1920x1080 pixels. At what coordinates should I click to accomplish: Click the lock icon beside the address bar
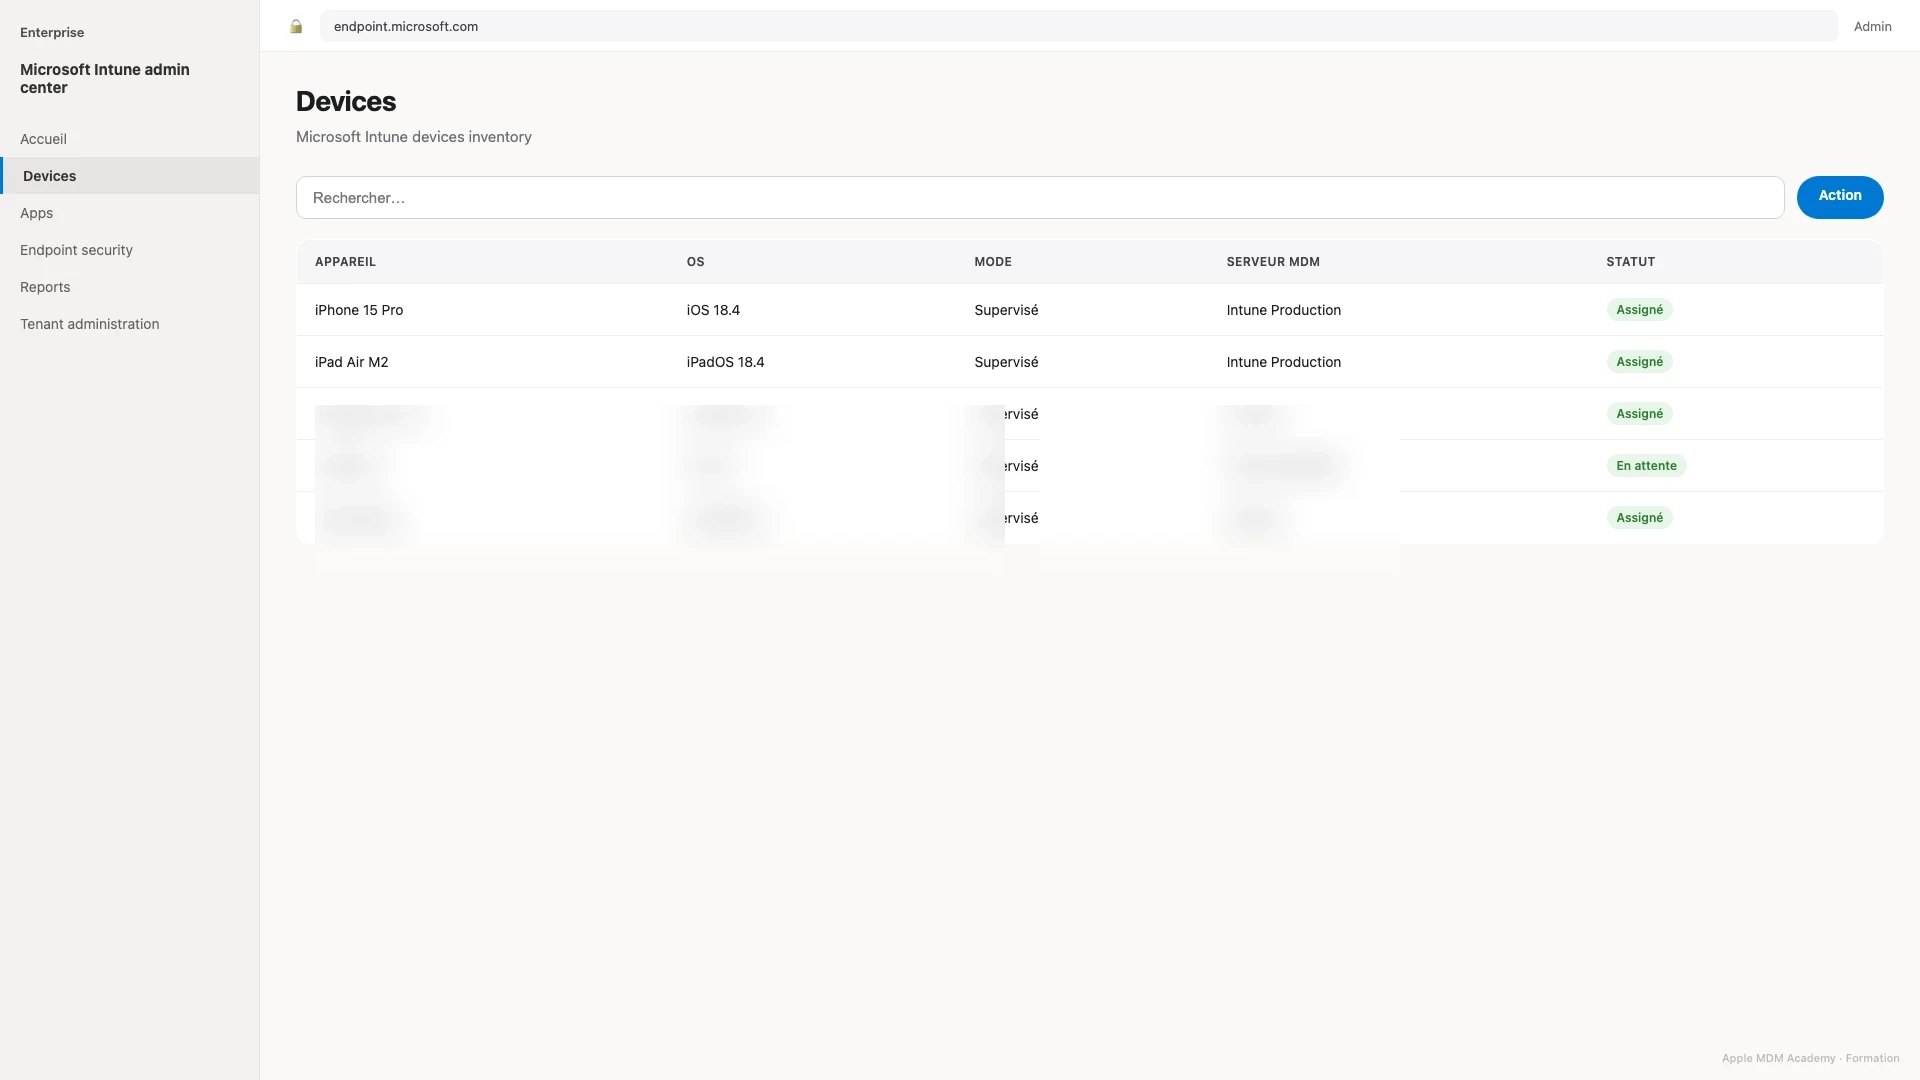[296, 27]
